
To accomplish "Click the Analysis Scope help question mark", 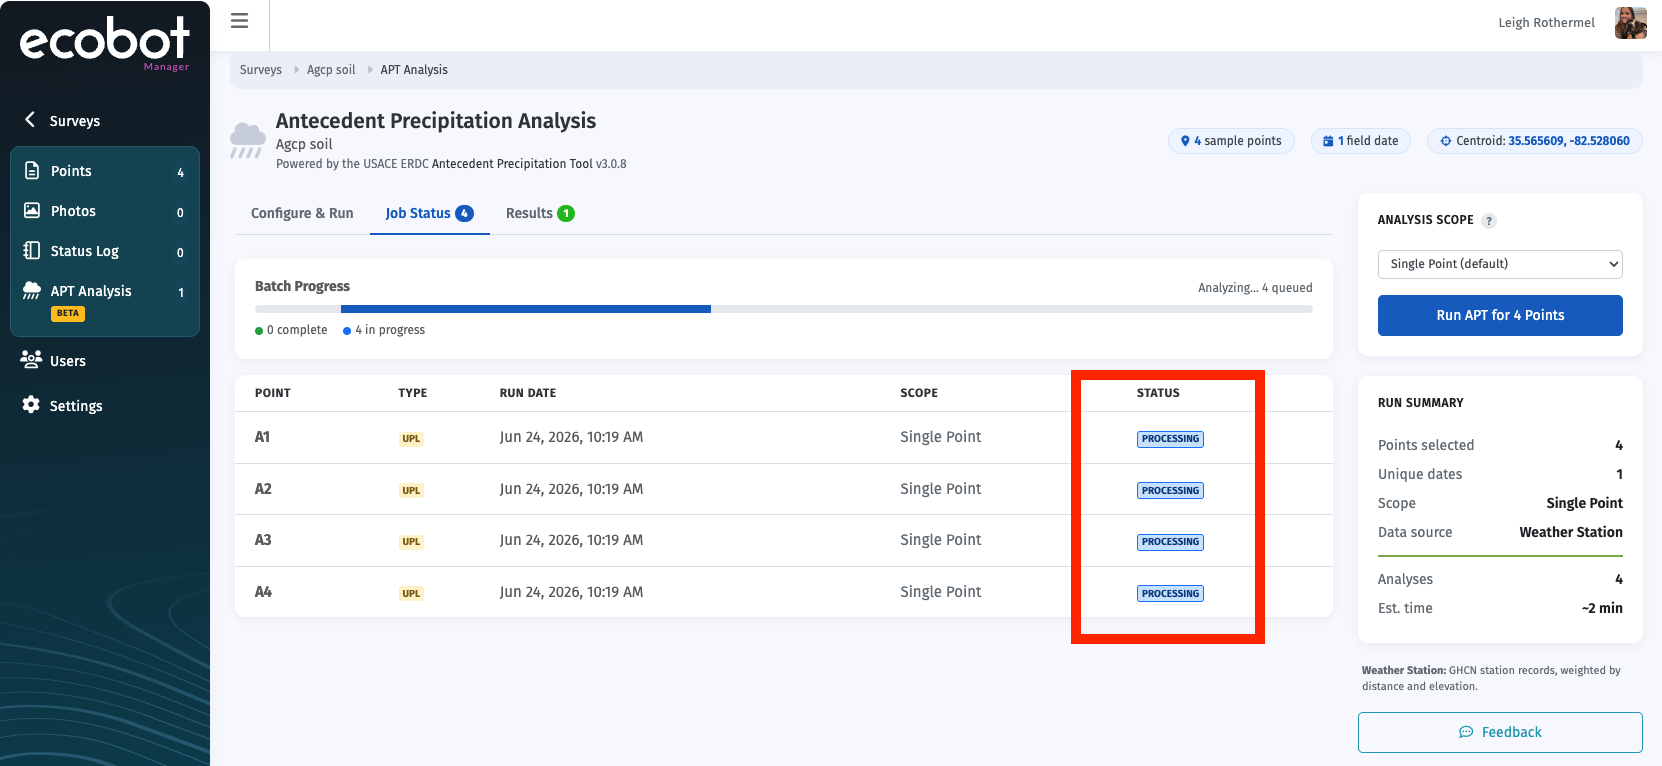I will click(x=1489, y=221).
